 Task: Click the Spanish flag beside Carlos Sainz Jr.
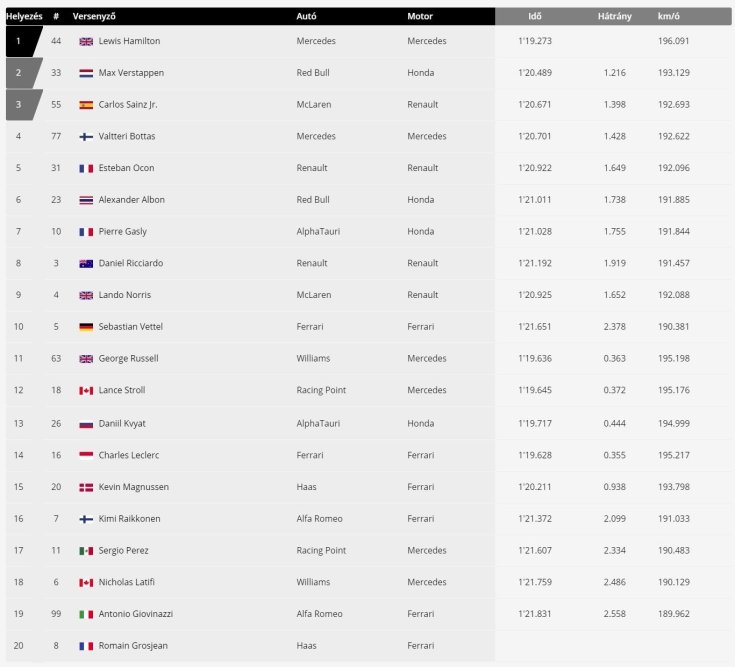tap(86, 105)
